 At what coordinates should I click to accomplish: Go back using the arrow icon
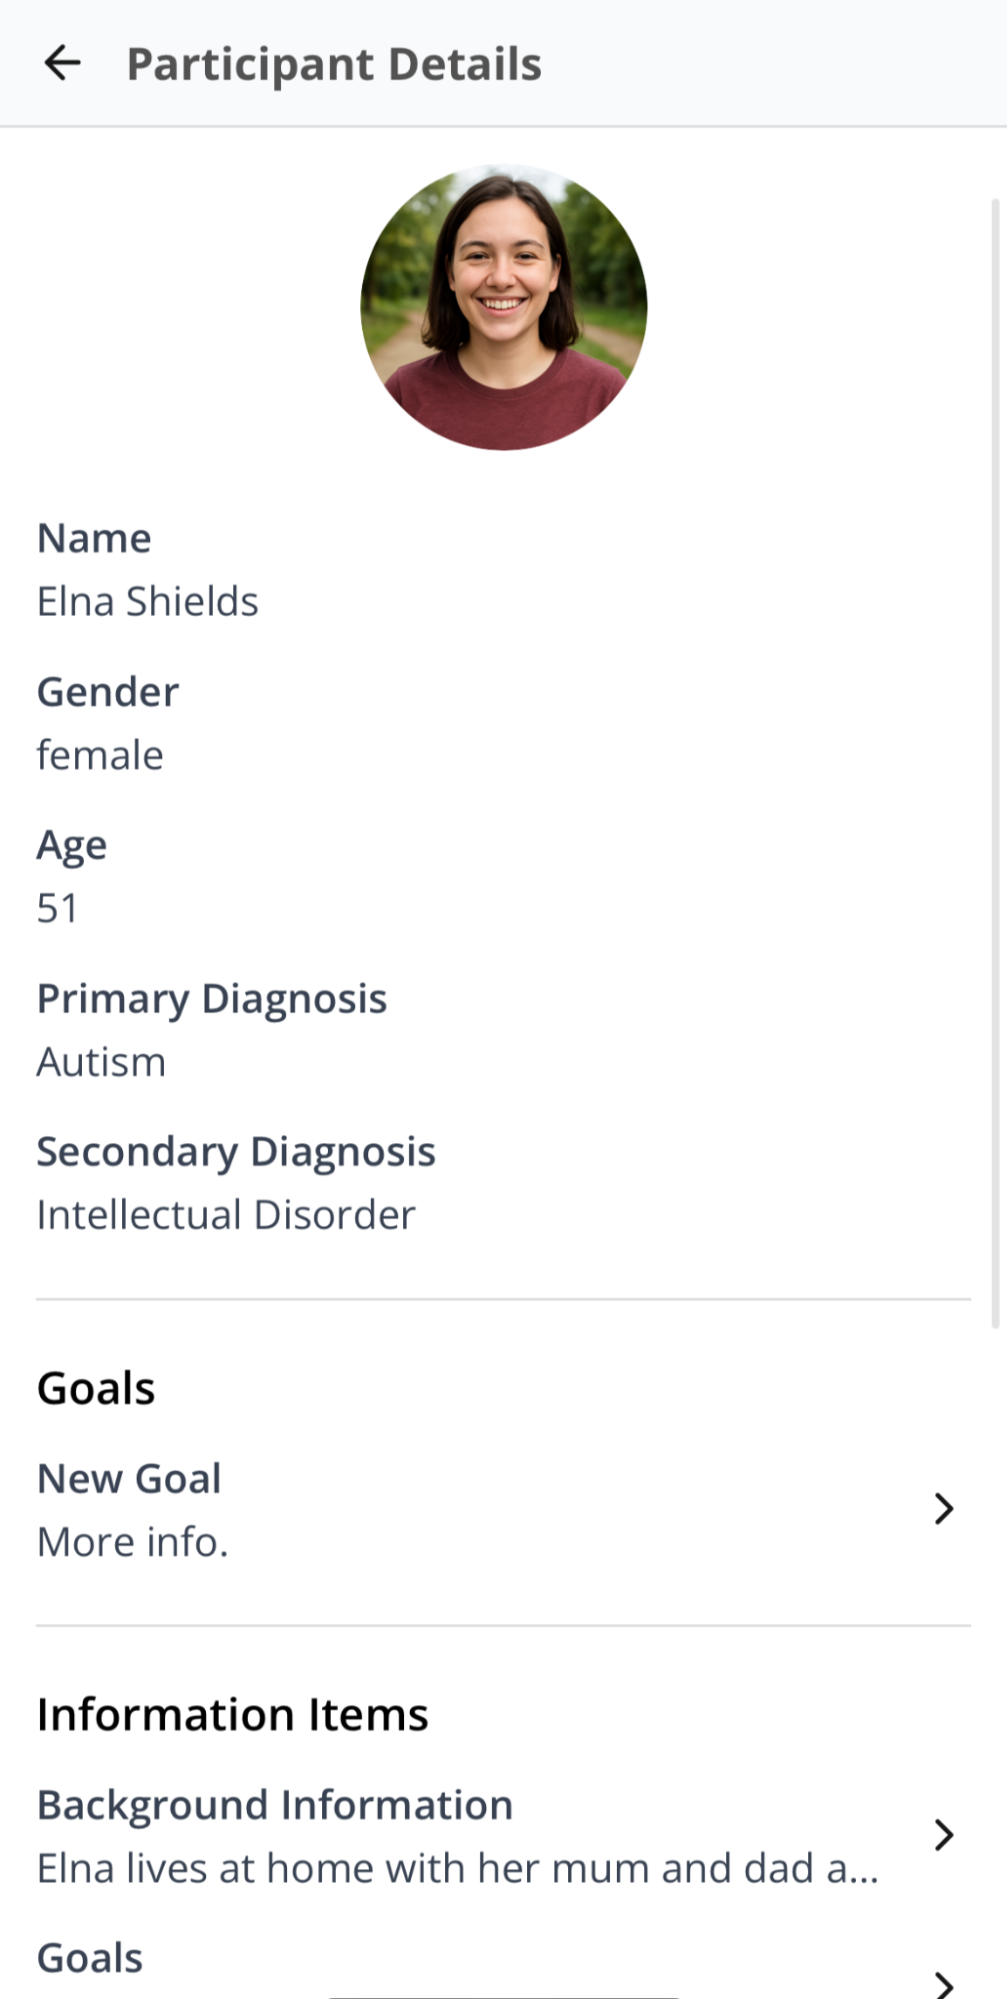(x=62, y=63)
